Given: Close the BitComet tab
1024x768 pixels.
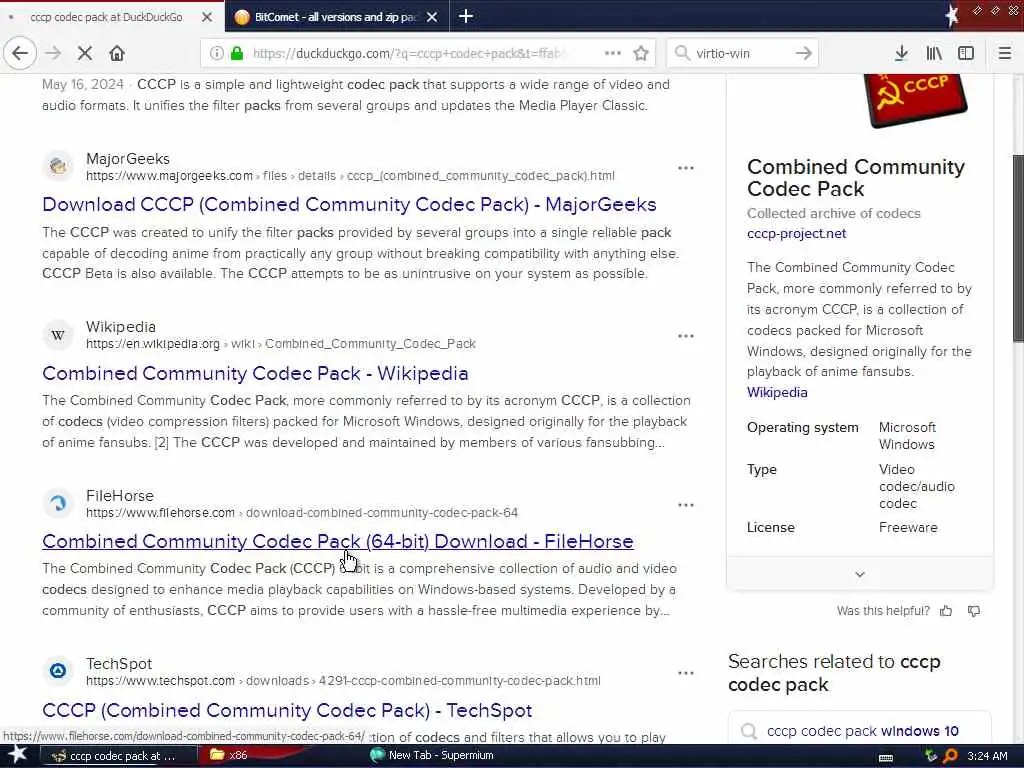Looking at the screenshot, I should (x=432, y=17).
